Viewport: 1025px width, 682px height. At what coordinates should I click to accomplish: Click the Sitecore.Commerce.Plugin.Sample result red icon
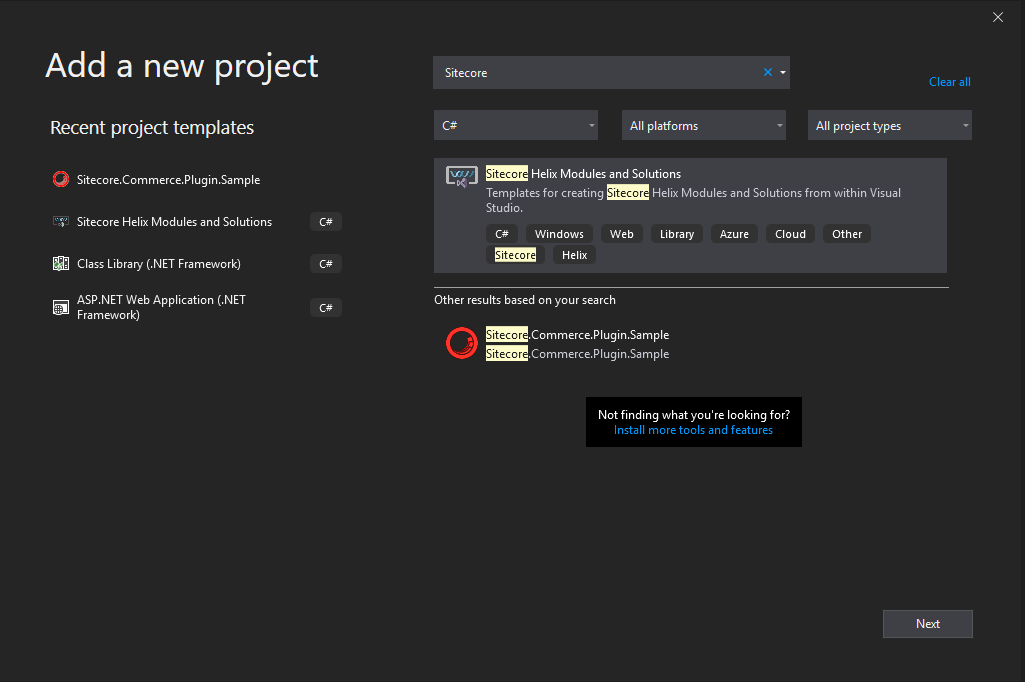[462, 343]
